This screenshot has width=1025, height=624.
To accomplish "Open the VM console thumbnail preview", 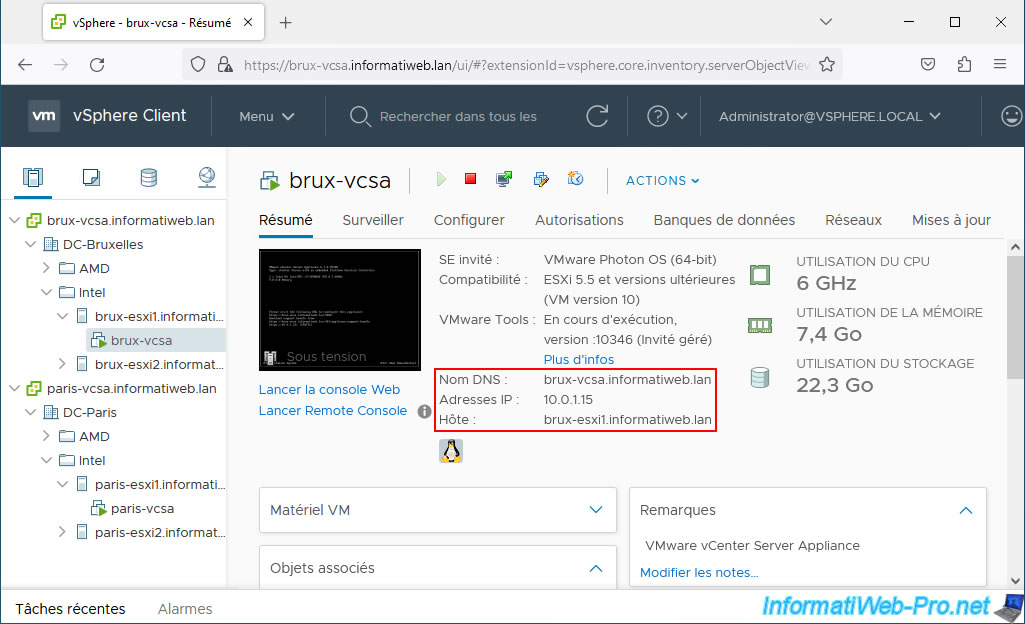I will [339, 310].
